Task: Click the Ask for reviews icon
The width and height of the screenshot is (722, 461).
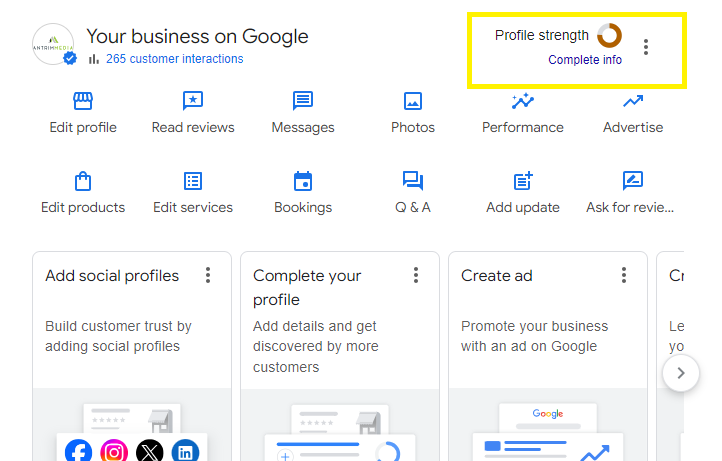Action: [633, 181]
